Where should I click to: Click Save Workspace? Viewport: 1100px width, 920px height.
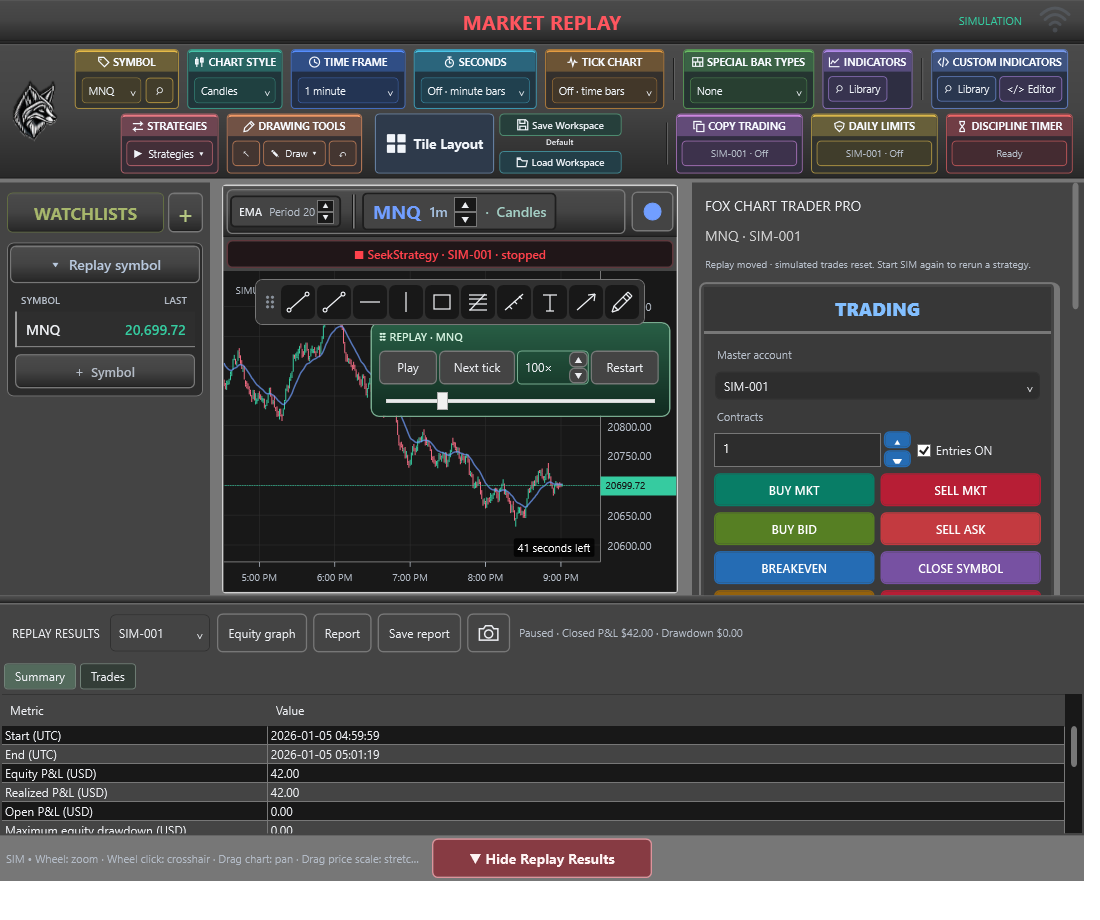click(x=561, y=126)
